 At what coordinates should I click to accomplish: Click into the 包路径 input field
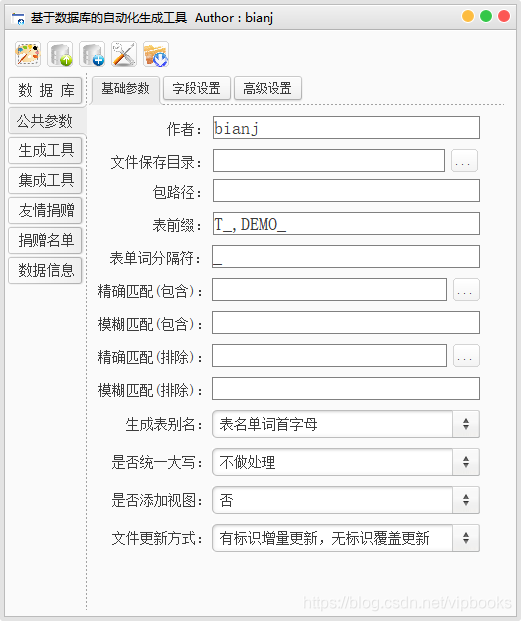tap(346, 190)
